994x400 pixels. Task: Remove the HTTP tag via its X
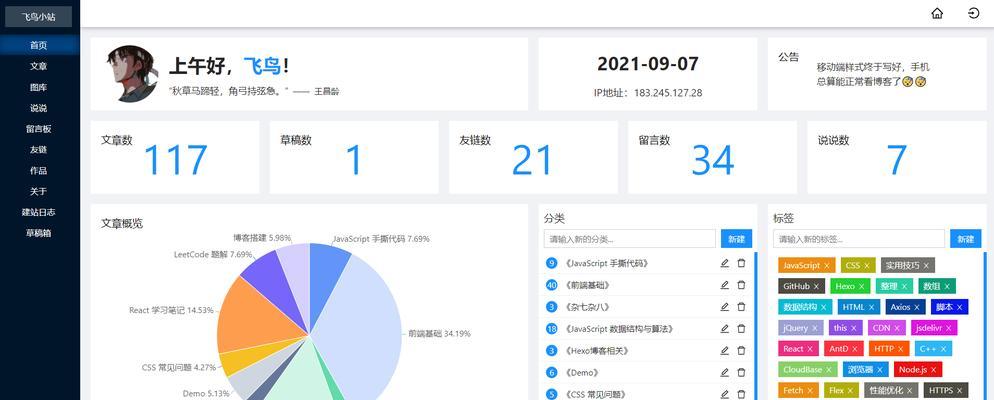tap(901, 349)
